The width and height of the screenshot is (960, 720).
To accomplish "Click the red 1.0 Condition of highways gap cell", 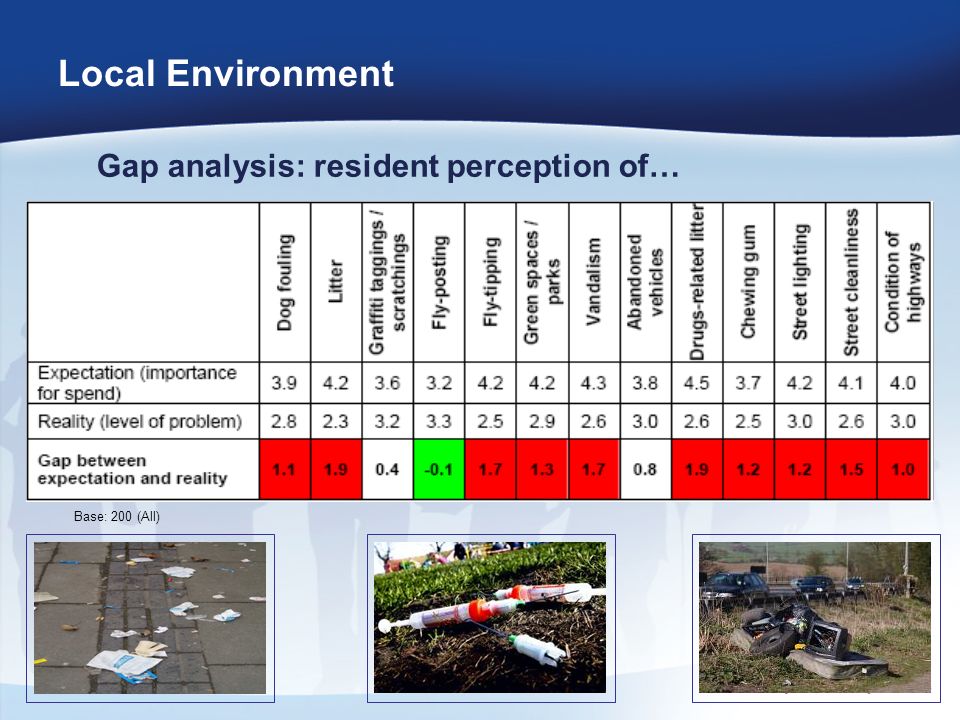I will pos(903,470).
